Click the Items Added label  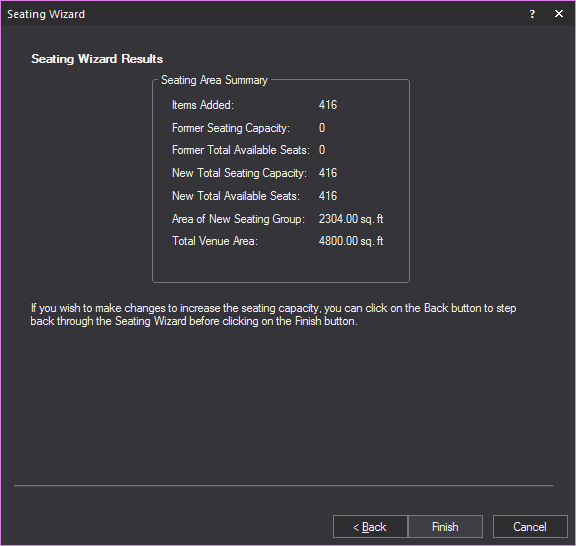point(203,105)
